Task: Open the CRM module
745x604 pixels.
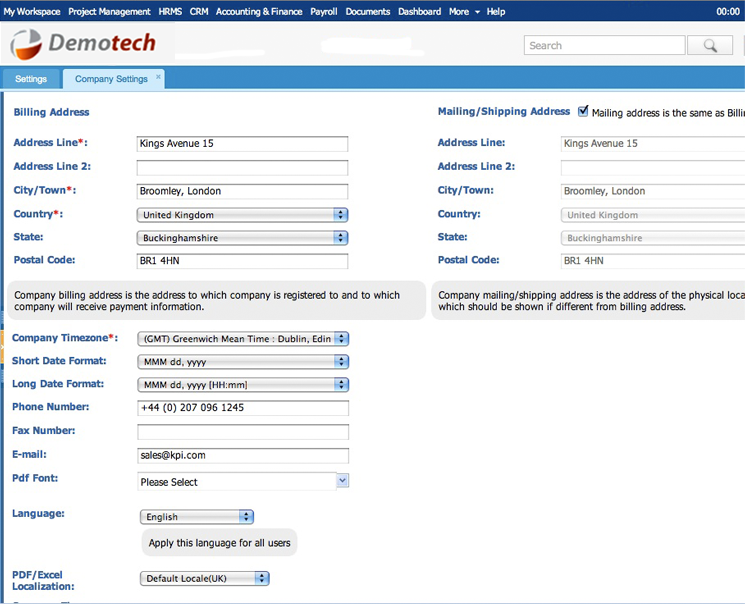Action: click(x=199, y=11)
